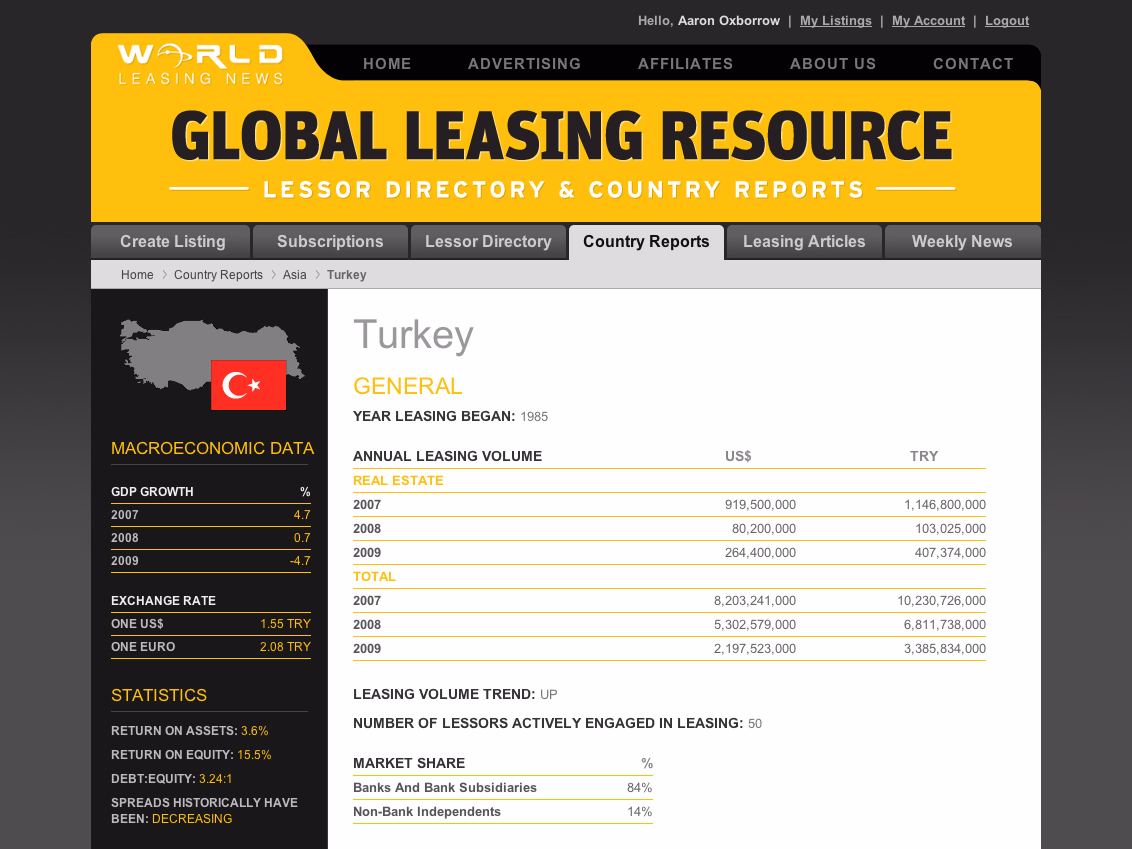Switch to the Subscriptions tab

(330, 242)
